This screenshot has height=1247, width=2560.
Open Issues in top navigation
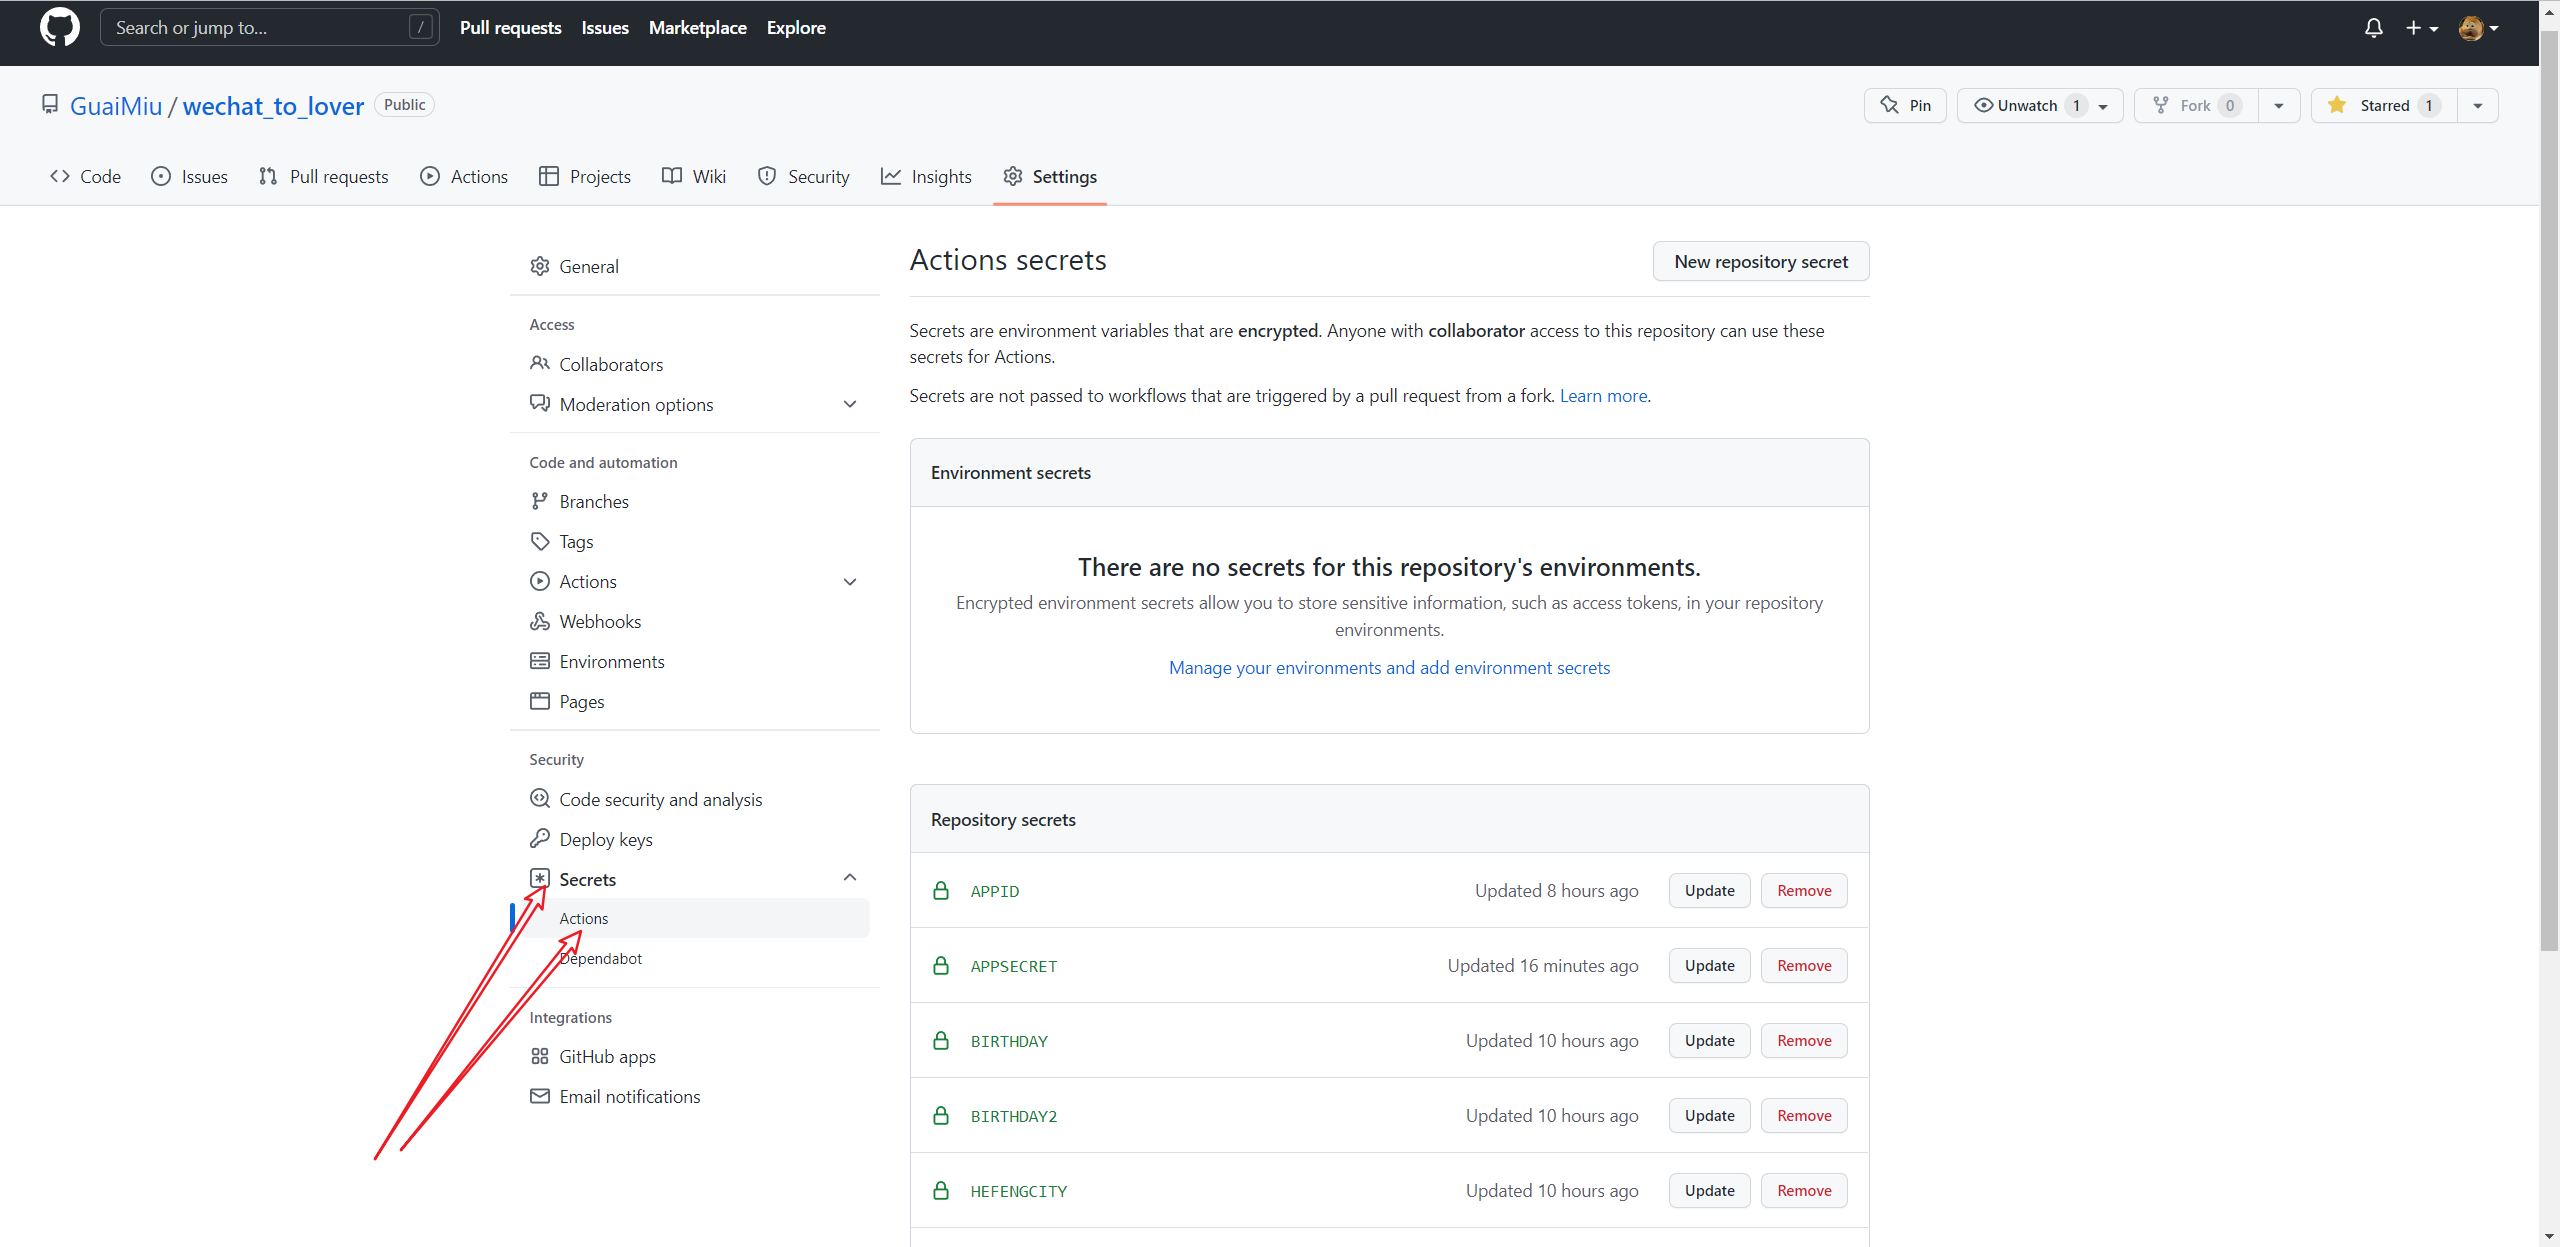click(605, 28)
